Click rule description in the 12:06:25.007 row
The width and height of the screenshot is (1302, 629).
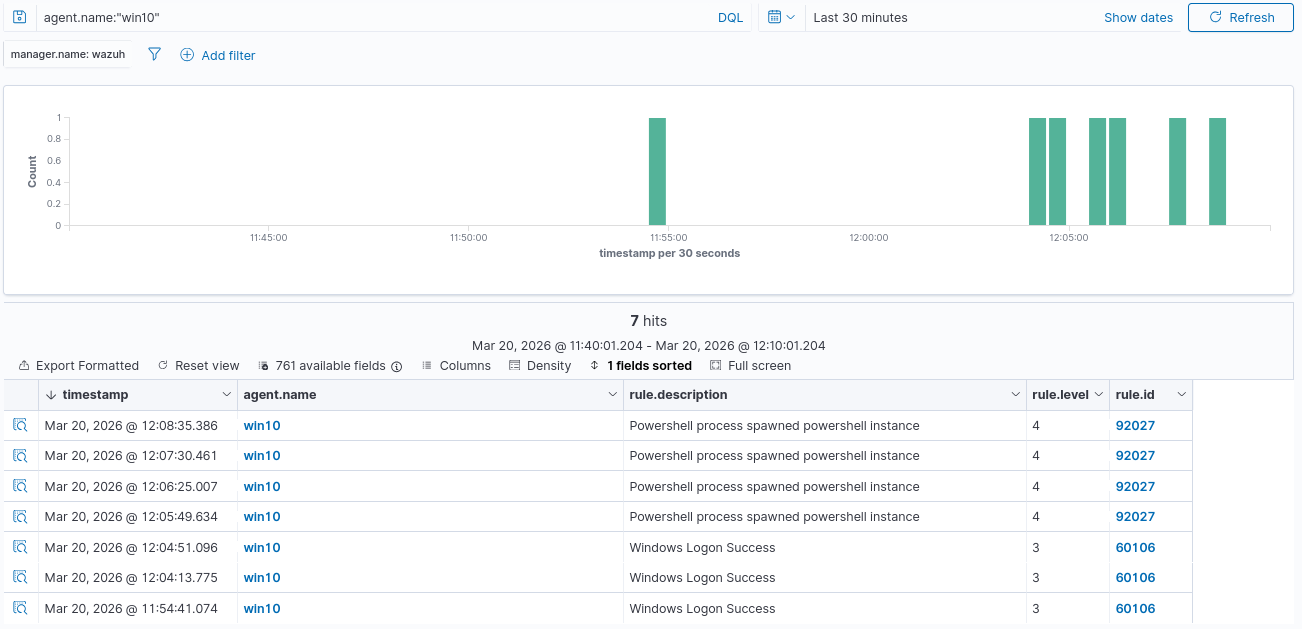coord(774,487)
